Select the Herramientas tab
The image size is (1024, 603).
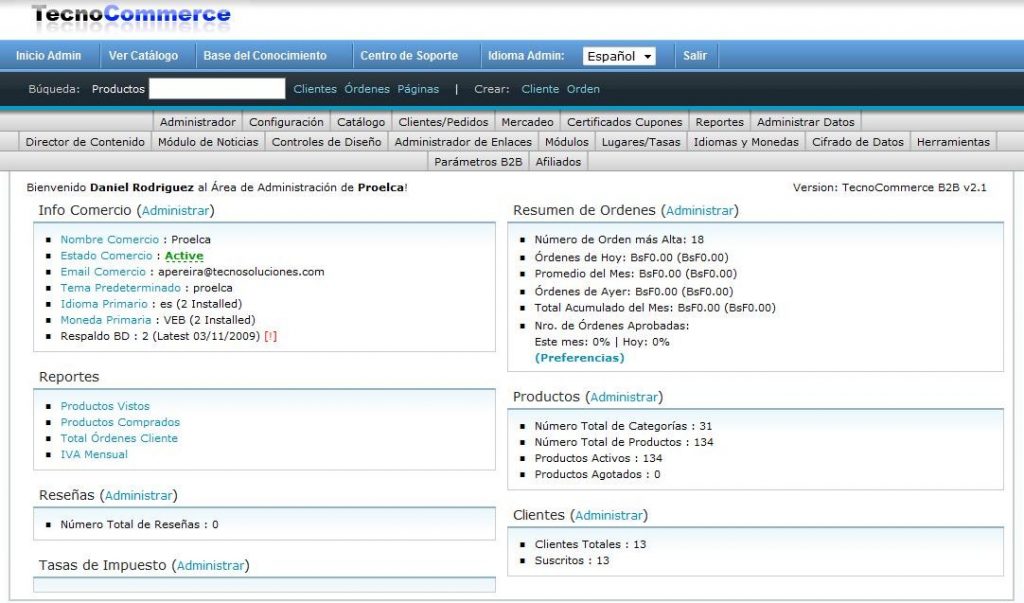(952, 142)
